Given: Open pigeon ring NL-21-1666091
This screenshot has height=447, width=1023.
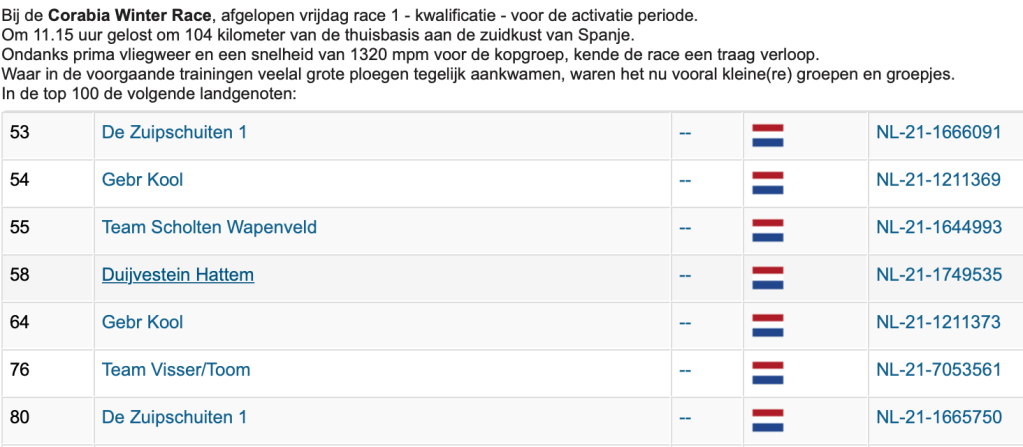Looking at the screenshot, I should coord(938,132).
